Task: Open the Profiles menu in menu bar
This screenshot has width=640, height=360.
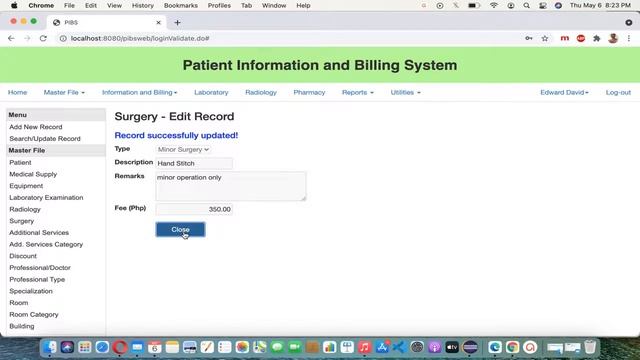Action: click(219, 6)
